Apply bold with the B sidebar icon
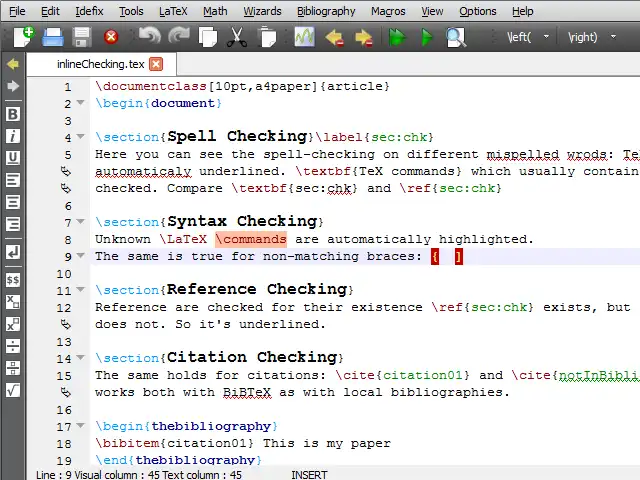 click(13, 114)
